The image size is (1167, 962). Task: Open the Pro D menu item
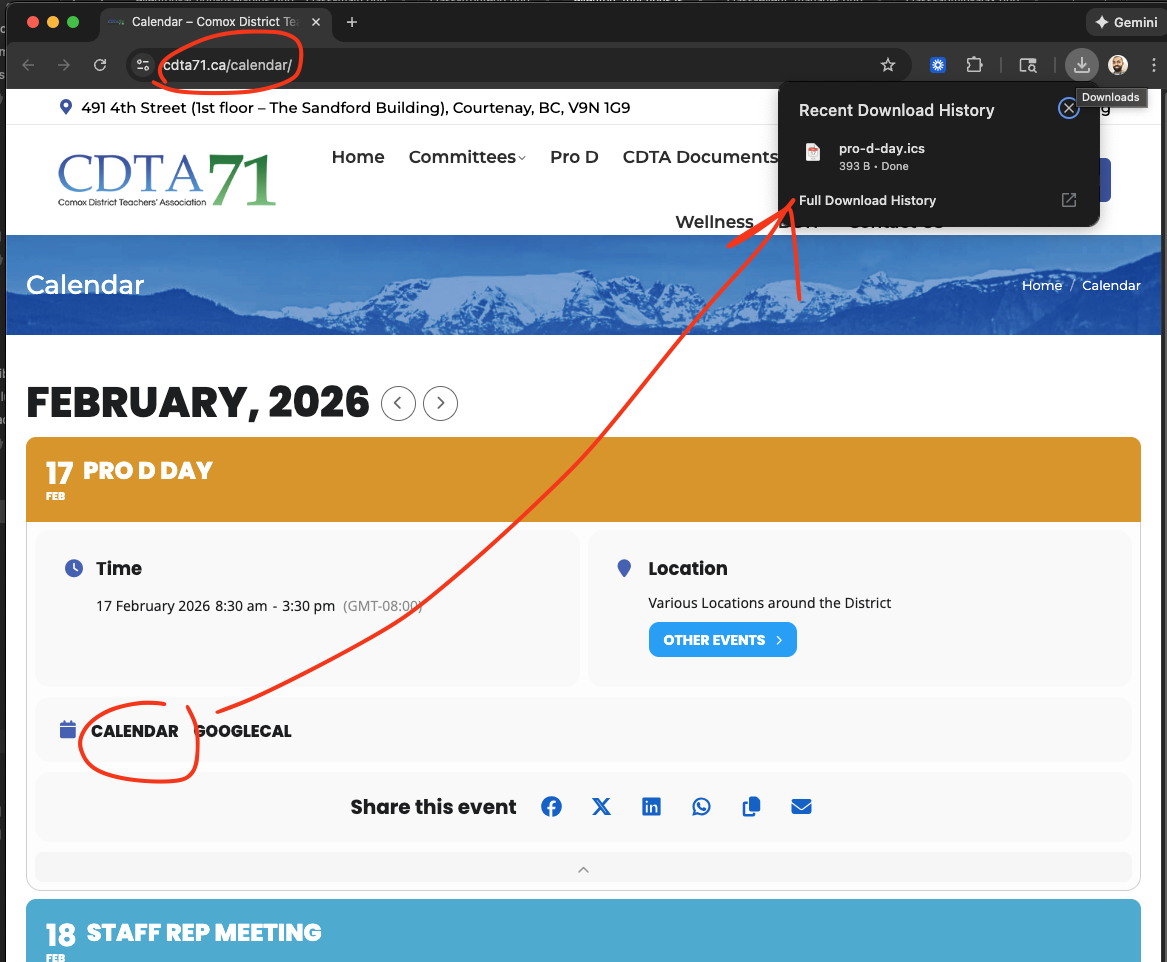pyautogui.click(x=574, y=157)
